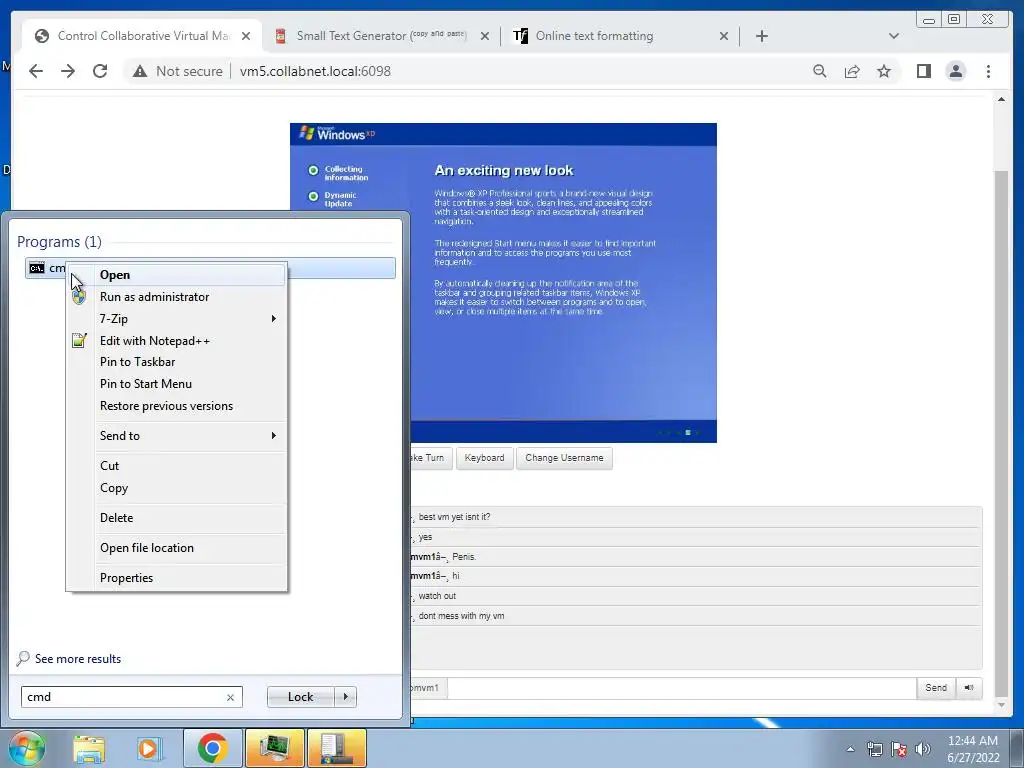The height and width of the screenshot is (768, 1024).
Task: Click the chat Send button
Action: (936, 688)
